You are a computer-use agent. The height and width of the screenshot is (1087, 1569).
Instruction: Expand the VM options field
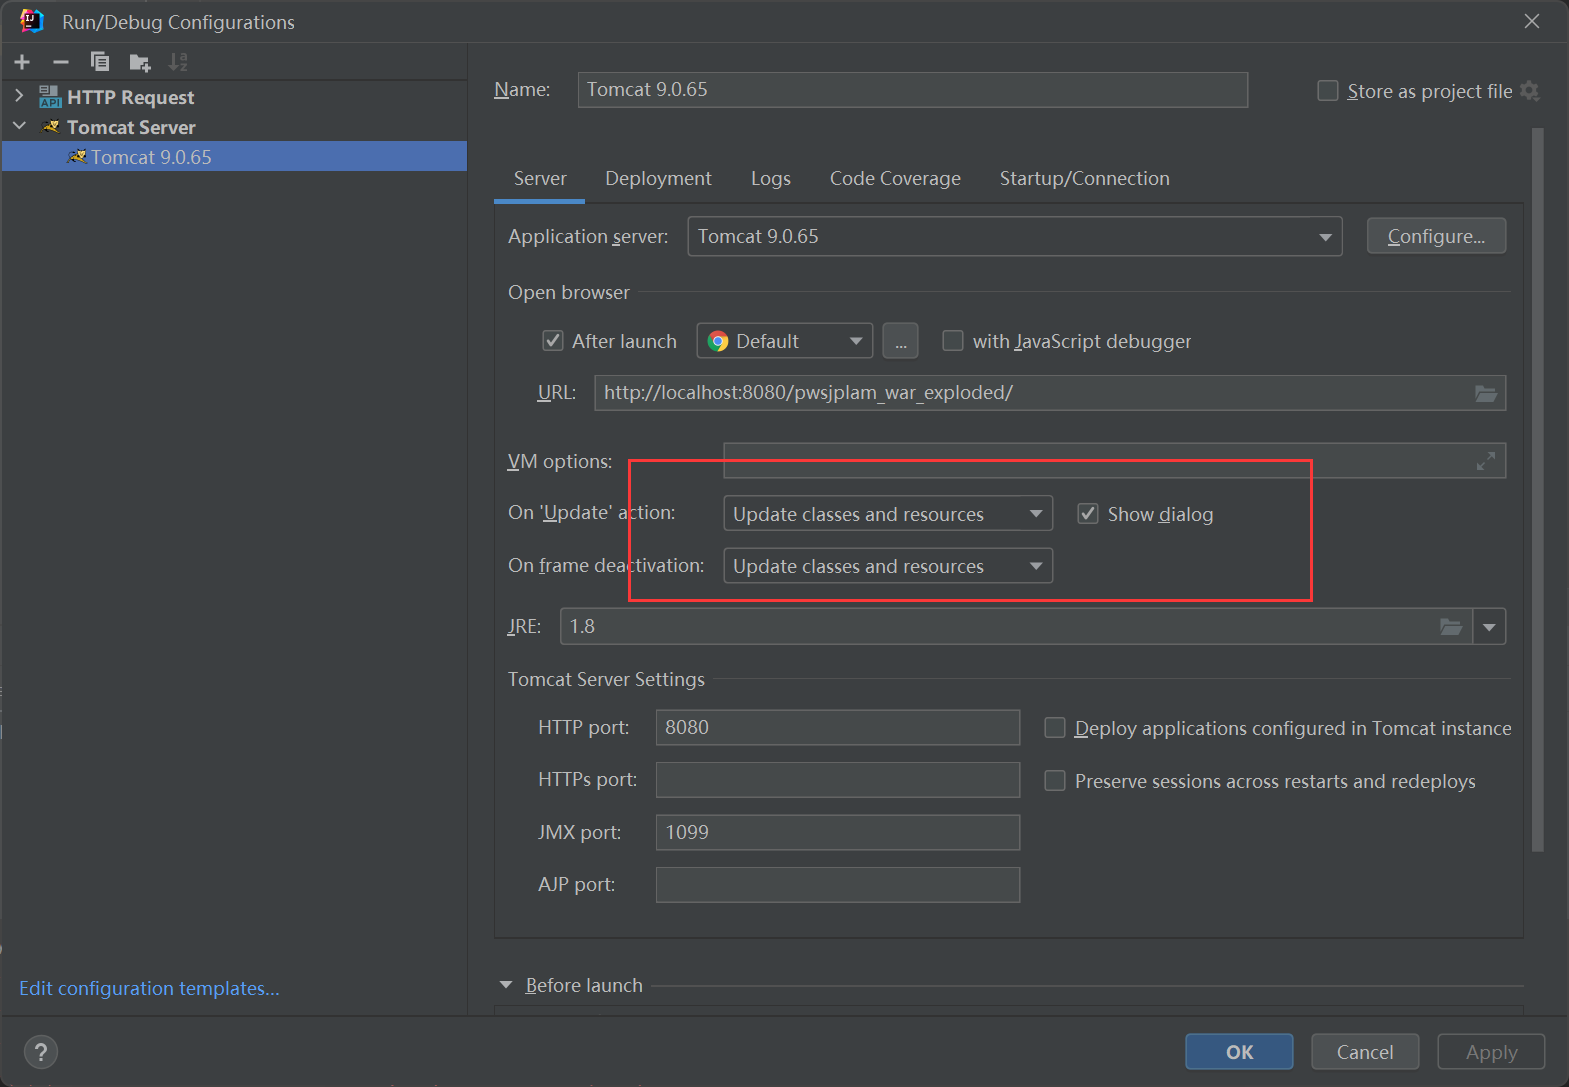(1486, 461)
